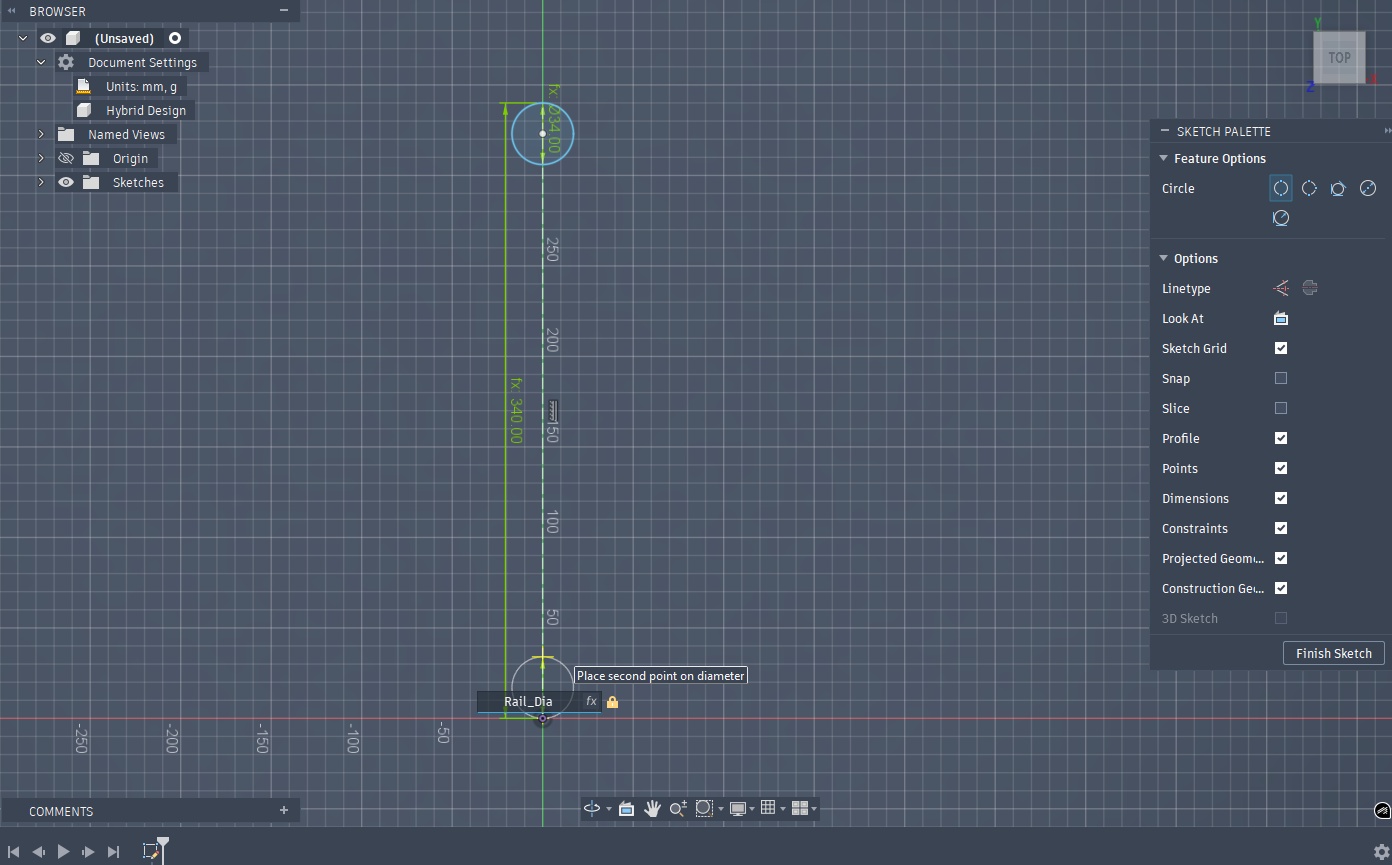This screenshot has height=865, width=1392.
Task: Hide the Sketches folder via eye icon
Action: [66, 182]
